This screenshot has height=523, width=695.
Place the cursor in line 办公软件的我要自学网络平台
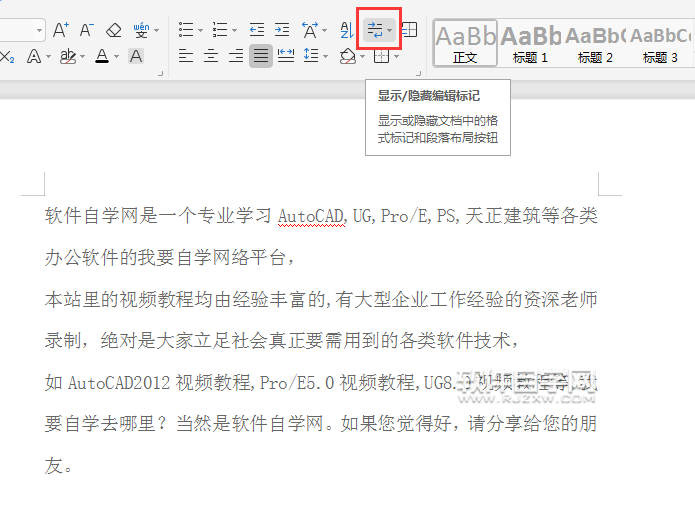(x=168, y=258)
